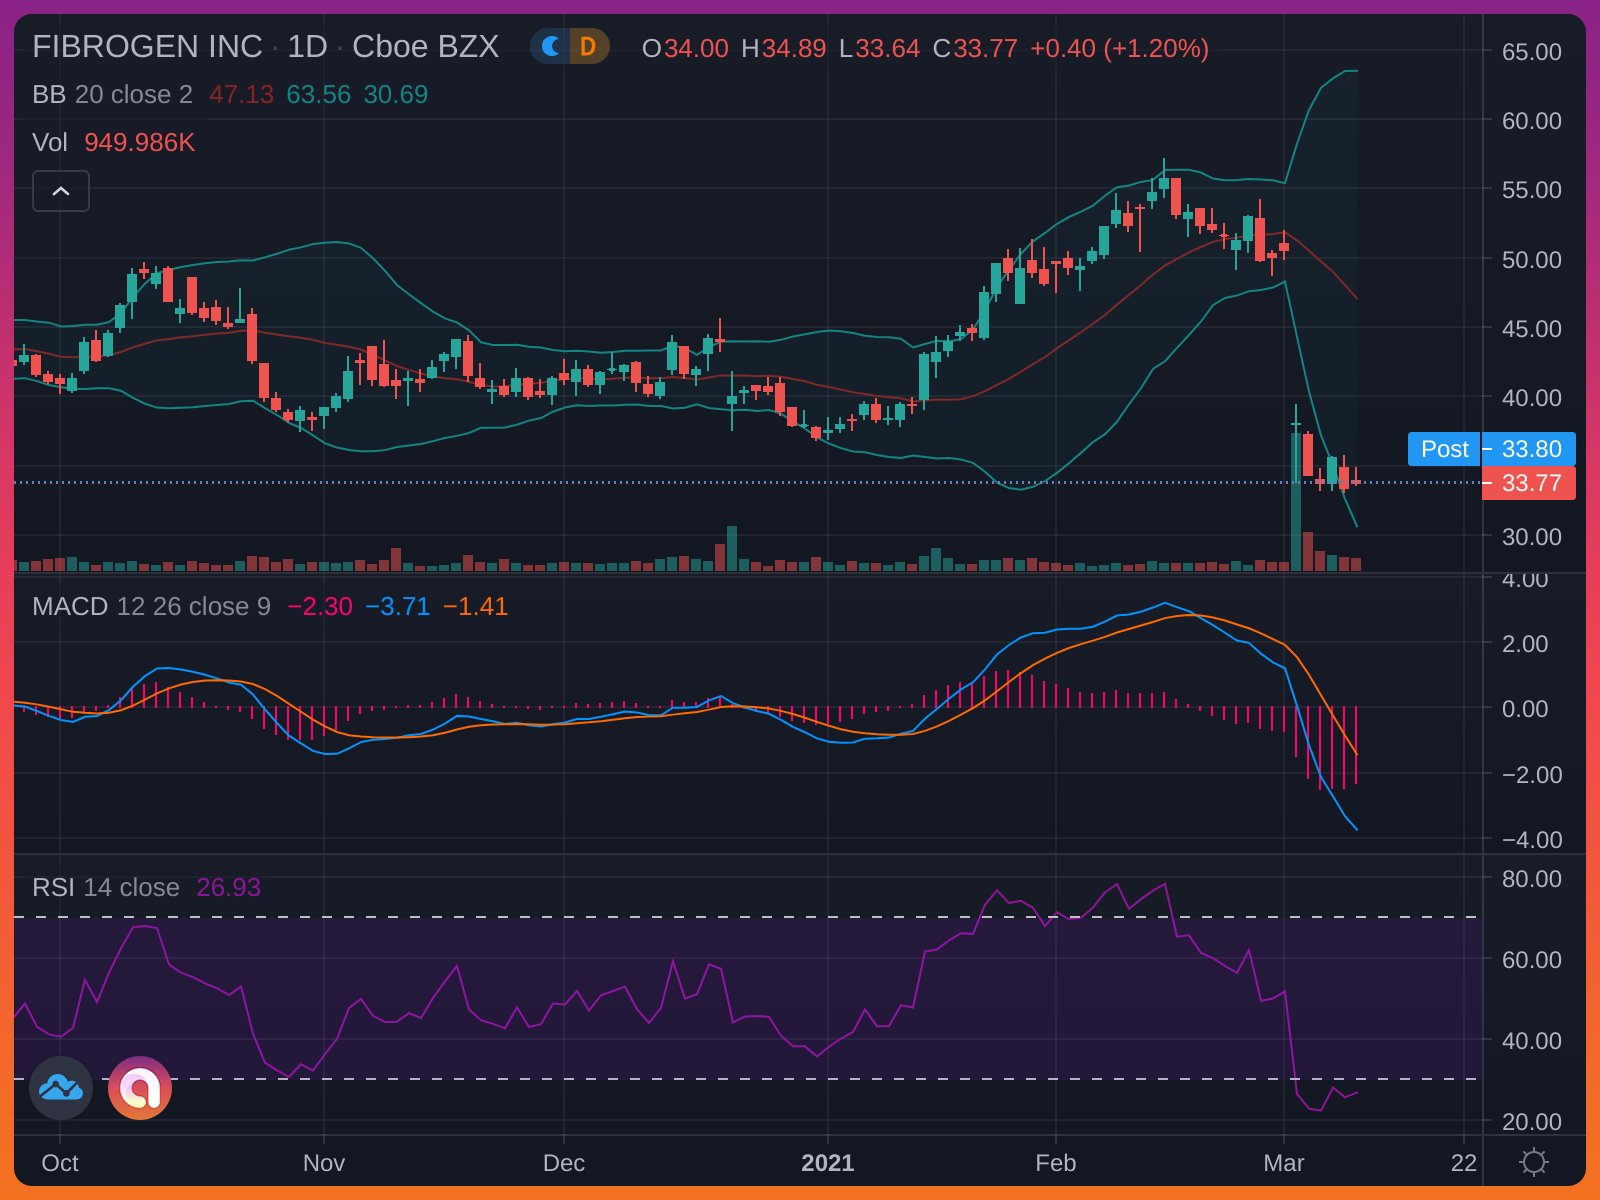The height and width of the screenshot is (1200, 1600).
Task: Click the Post 33.80 price label
Action: click(1491, 449)
